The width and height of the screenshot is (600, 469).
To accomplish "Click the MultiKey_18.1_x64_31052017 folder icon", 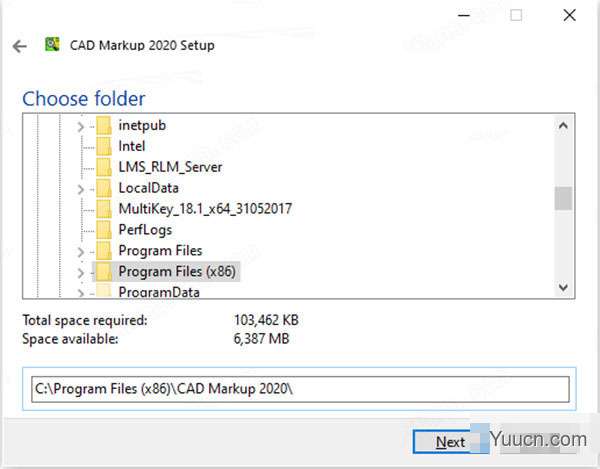I will [x=103, y=209].
